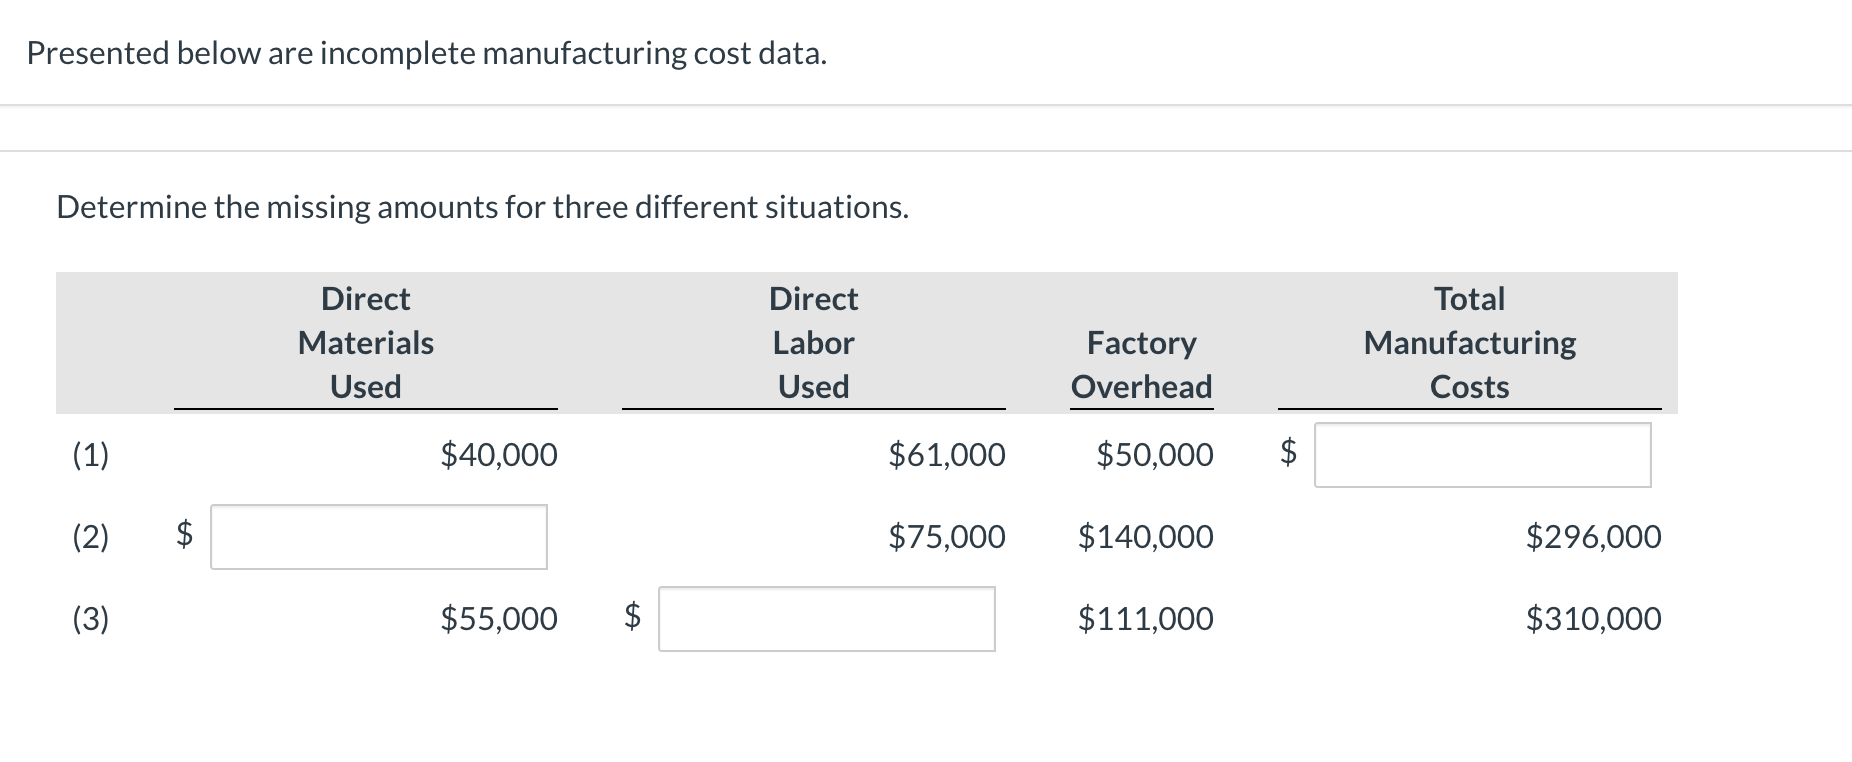Click the Direct Materials Used column header
This screenshot has height=762, width=1852.
364,343
